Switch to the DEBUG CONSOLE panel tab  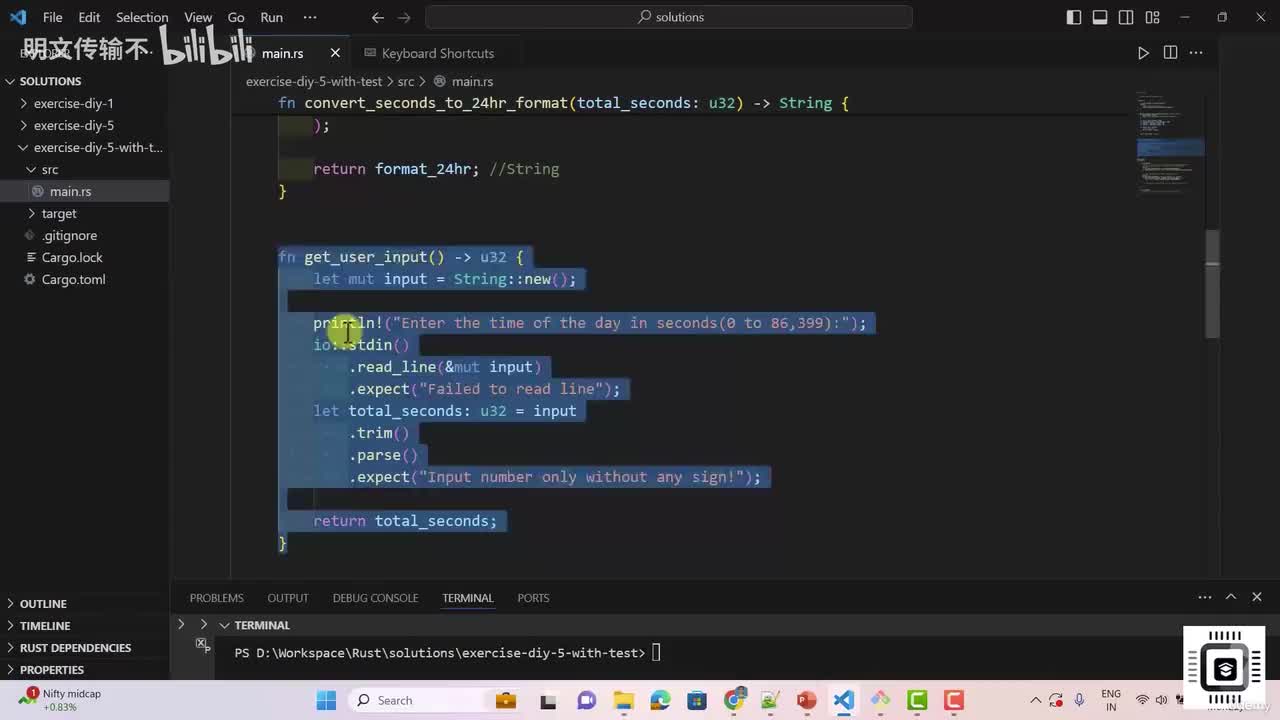click(375, 598)
